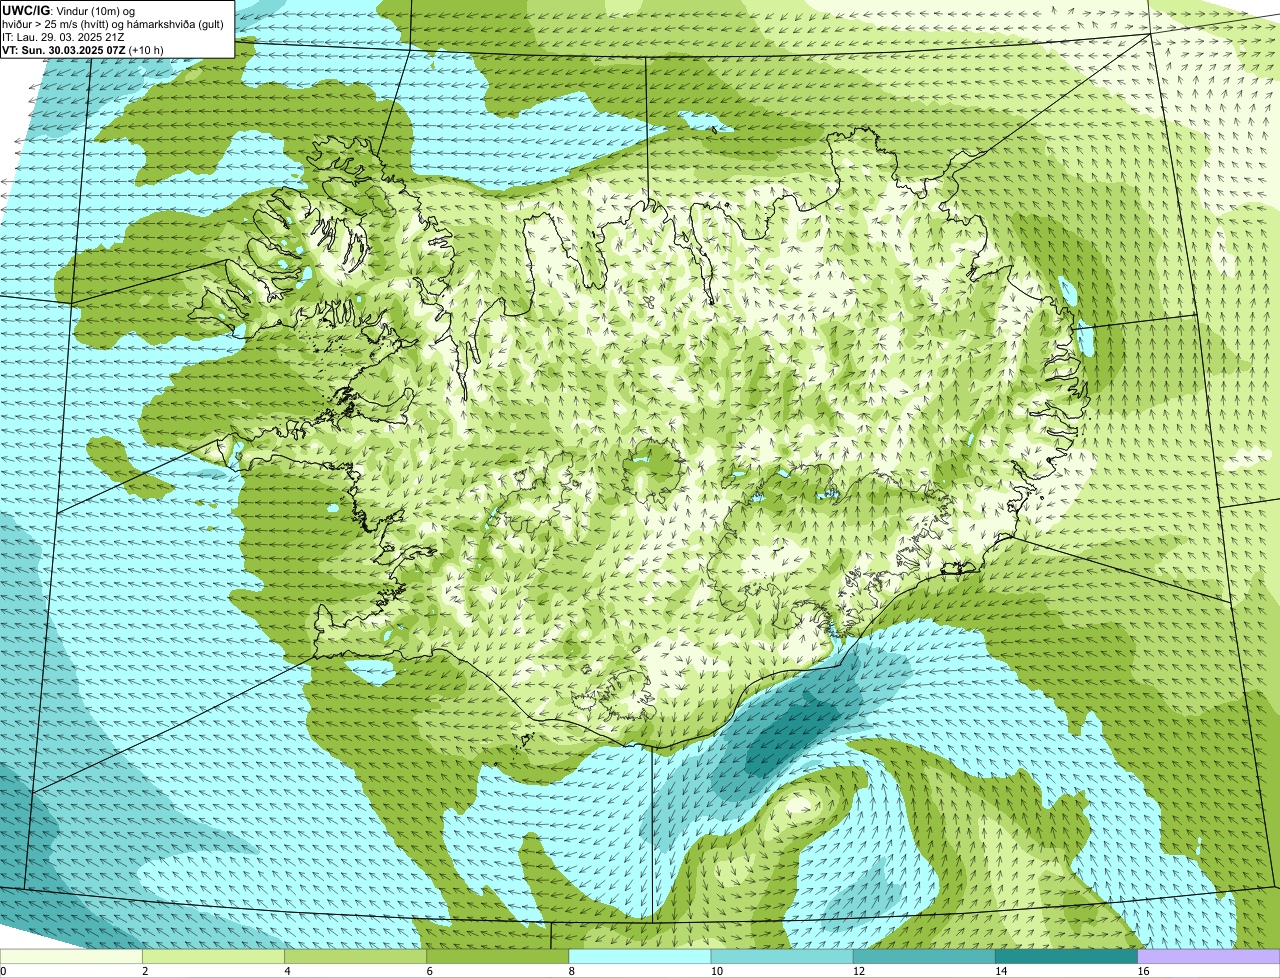
Task: Select the light green 2–4 legend swatch
Action: (214, 956)
